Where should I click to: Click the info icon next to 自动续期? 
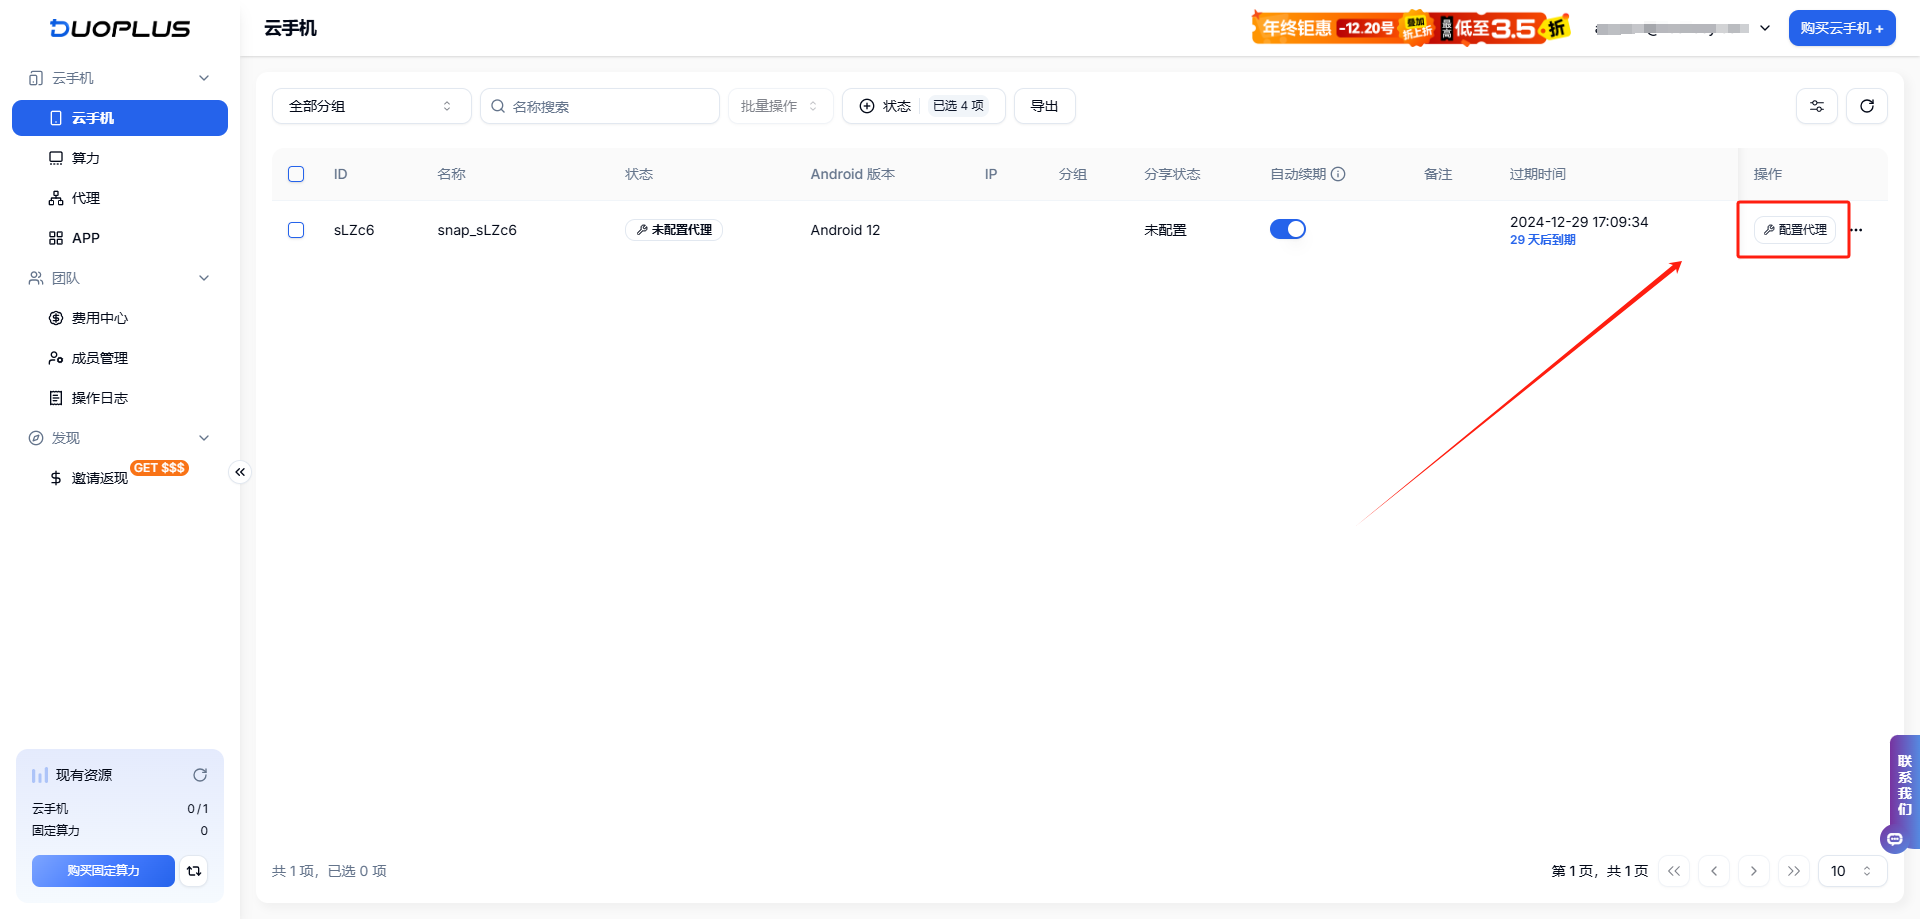1341,174
